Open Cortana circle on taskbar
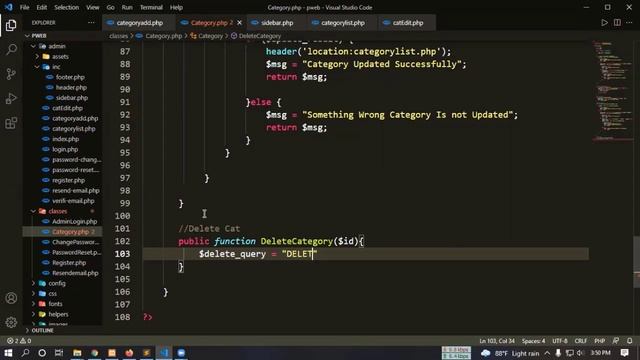This screenshot has width=640, height=360. (x=42, y=353)
